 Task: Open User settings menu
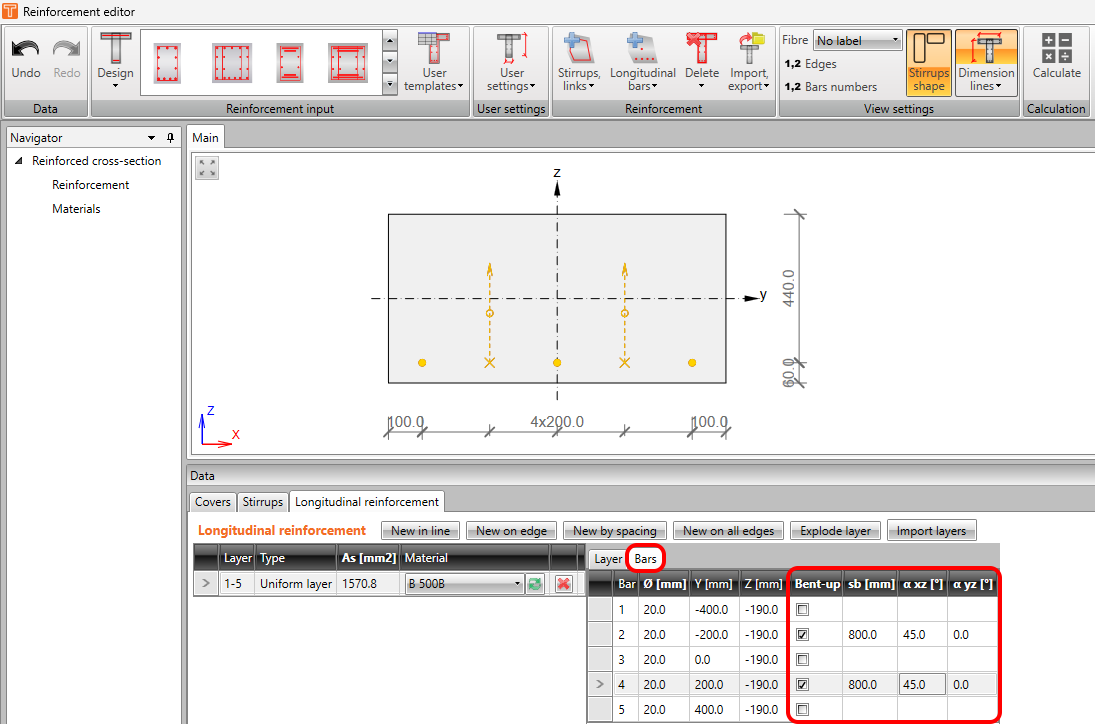[x=511, y=61]
